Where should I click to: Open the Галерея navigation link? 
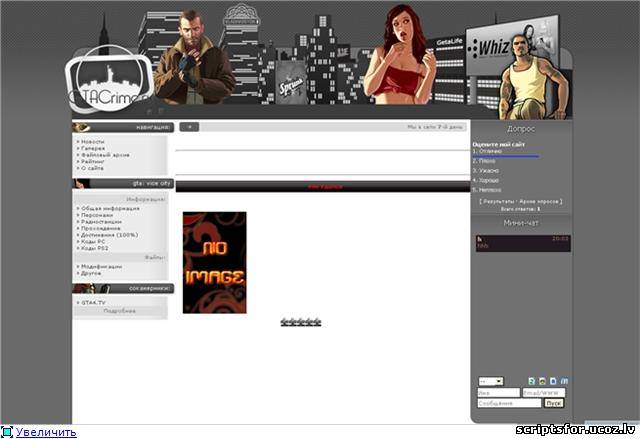pos(93,148)
